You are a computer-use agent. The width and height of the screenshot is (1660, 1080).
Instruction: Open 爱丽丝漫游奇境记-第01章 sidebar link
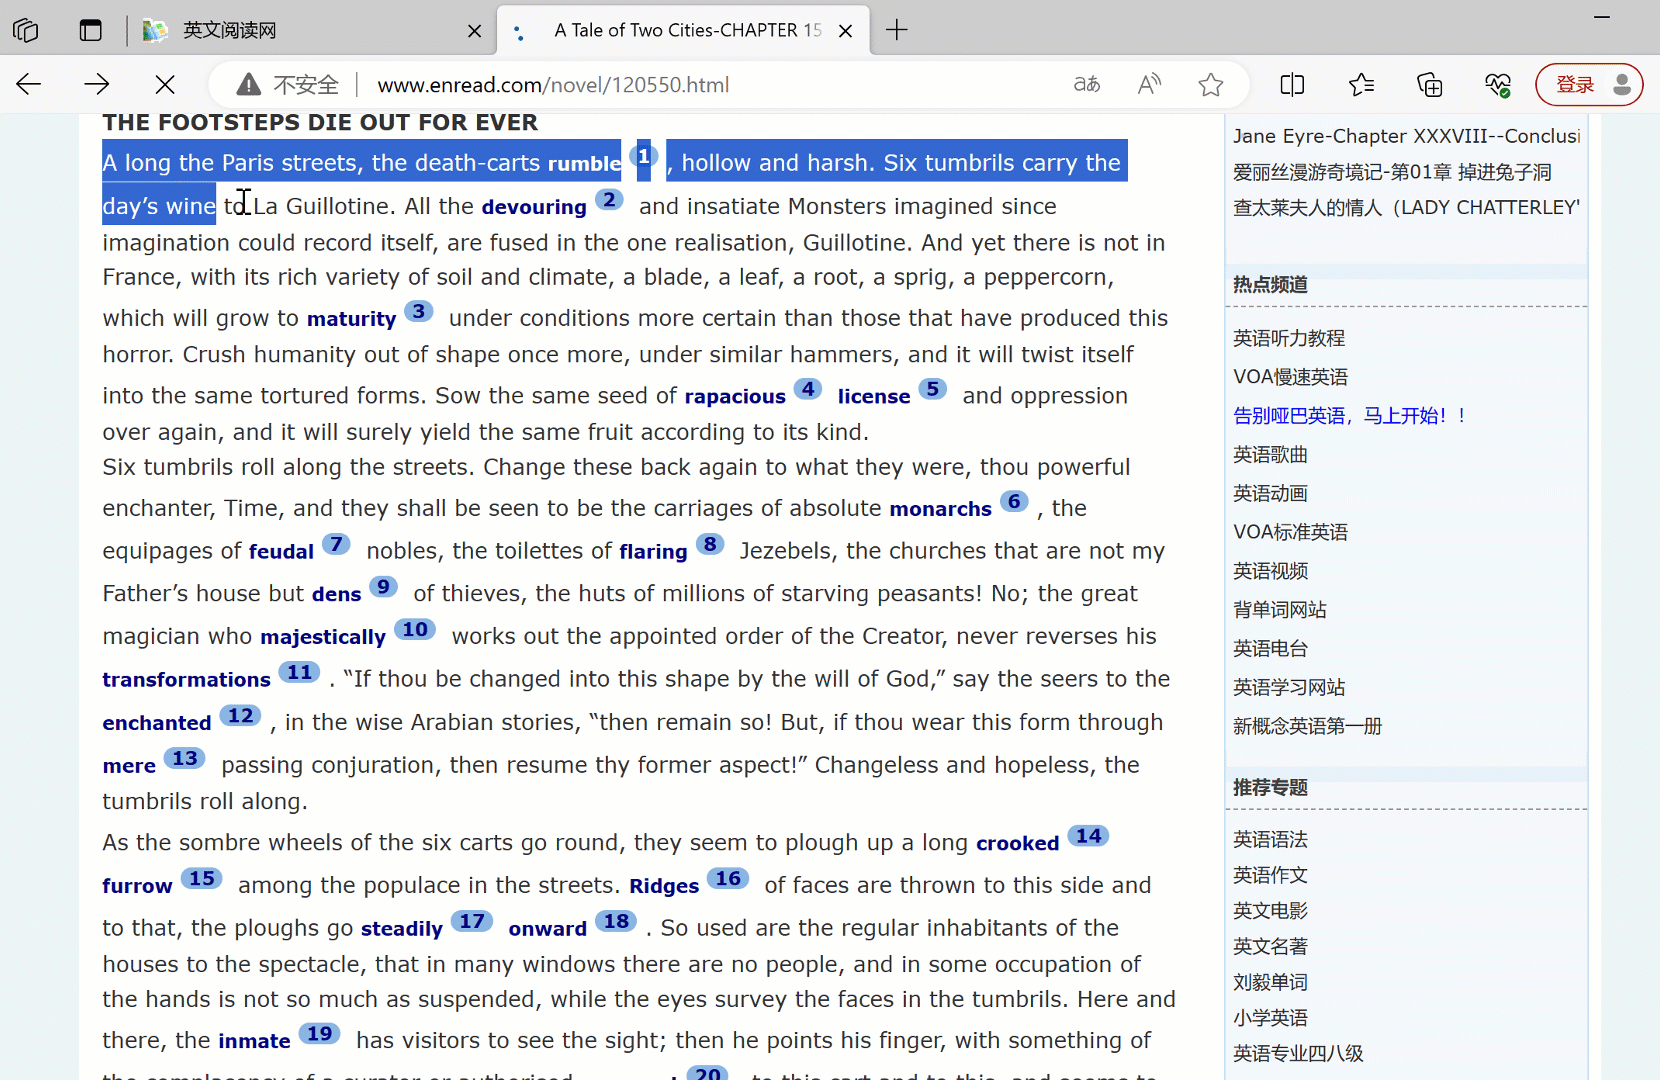point(1392,172)
